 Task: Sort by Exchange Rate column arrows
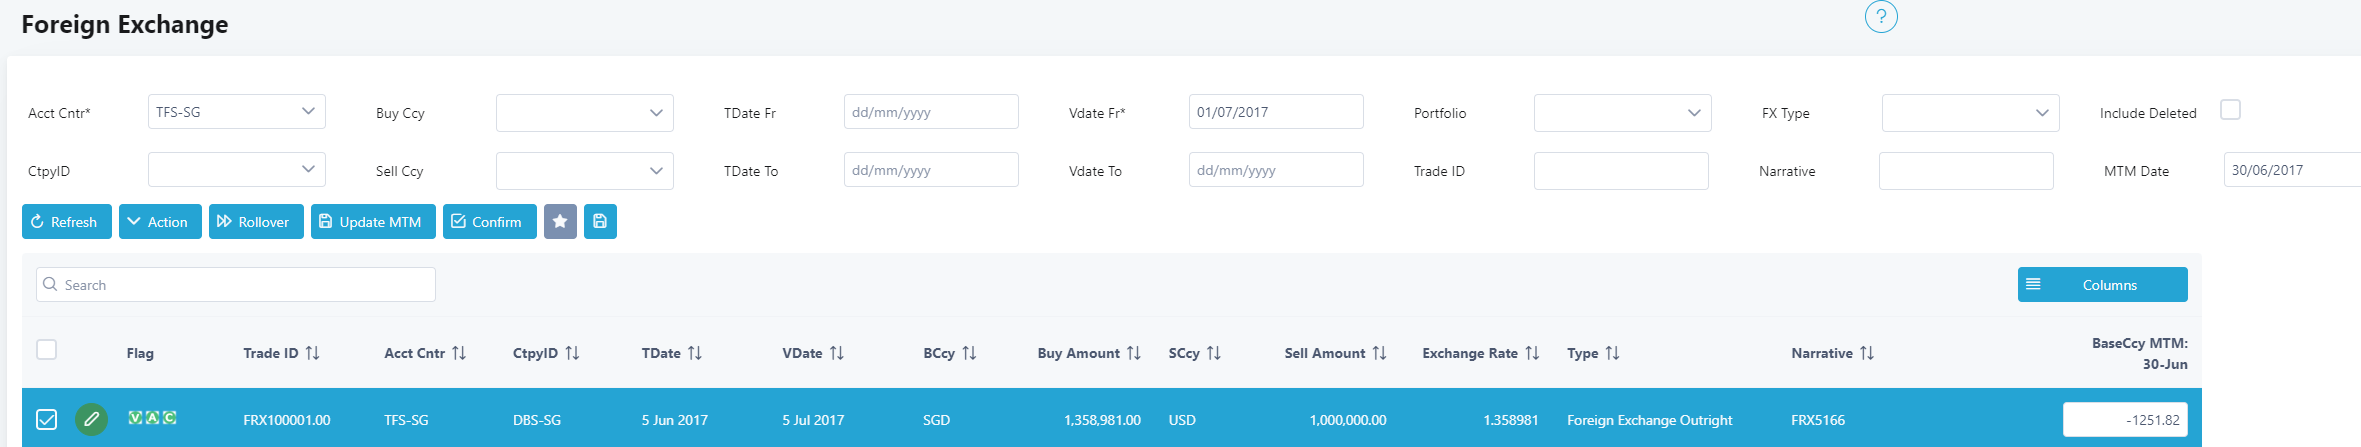coord(1532,353)
